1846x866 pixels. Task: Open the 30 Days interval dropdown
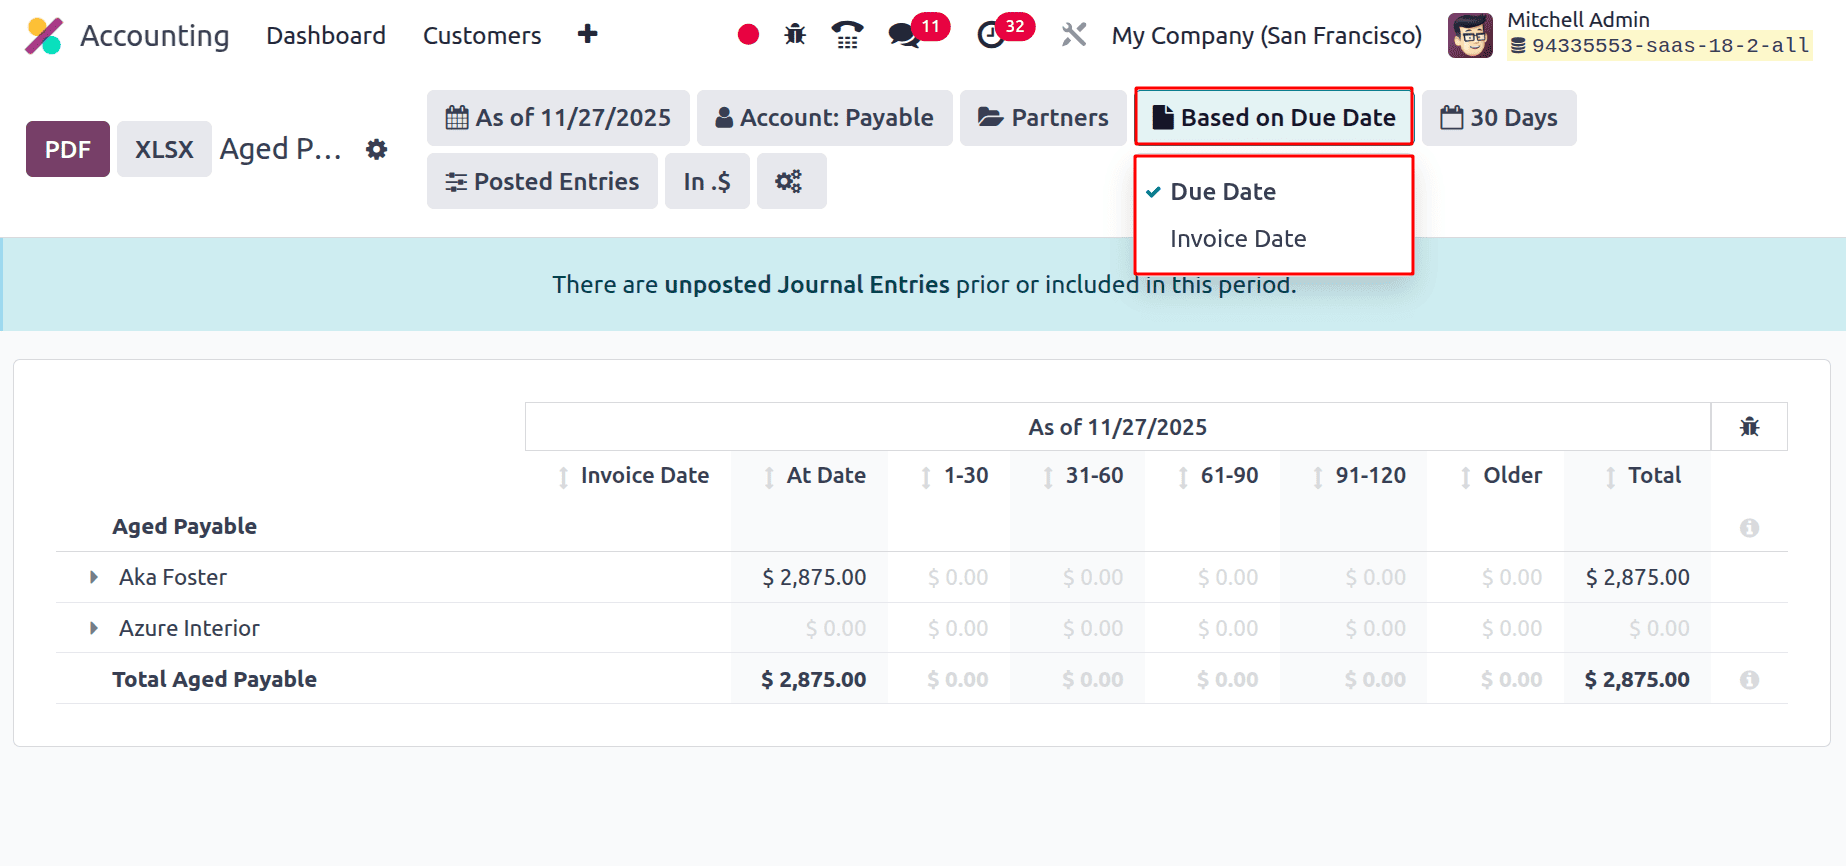1499,118
